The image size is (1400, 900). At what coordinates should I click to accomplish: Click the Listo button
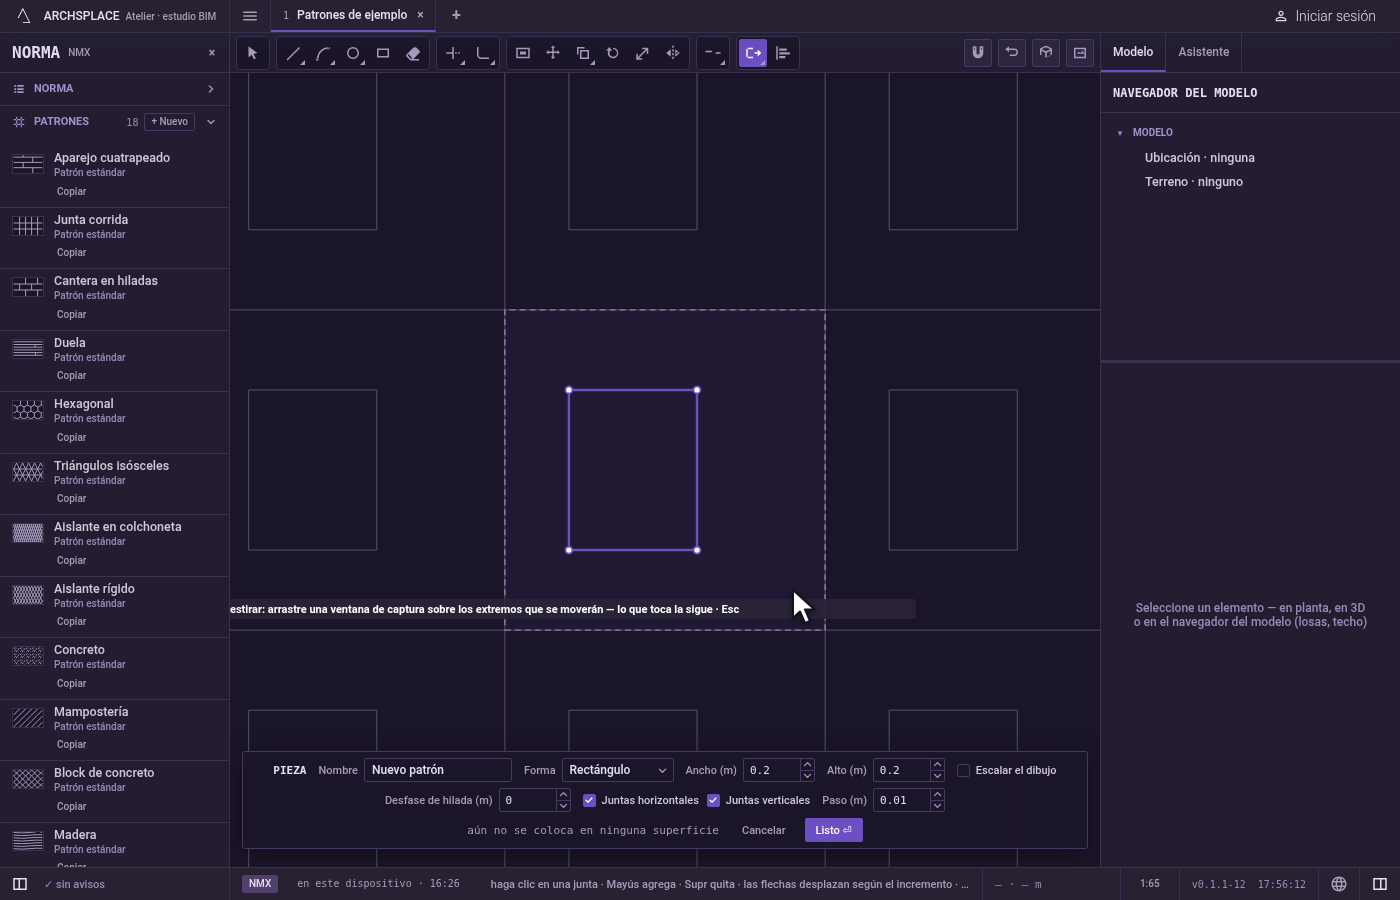(x=833, y=830)
